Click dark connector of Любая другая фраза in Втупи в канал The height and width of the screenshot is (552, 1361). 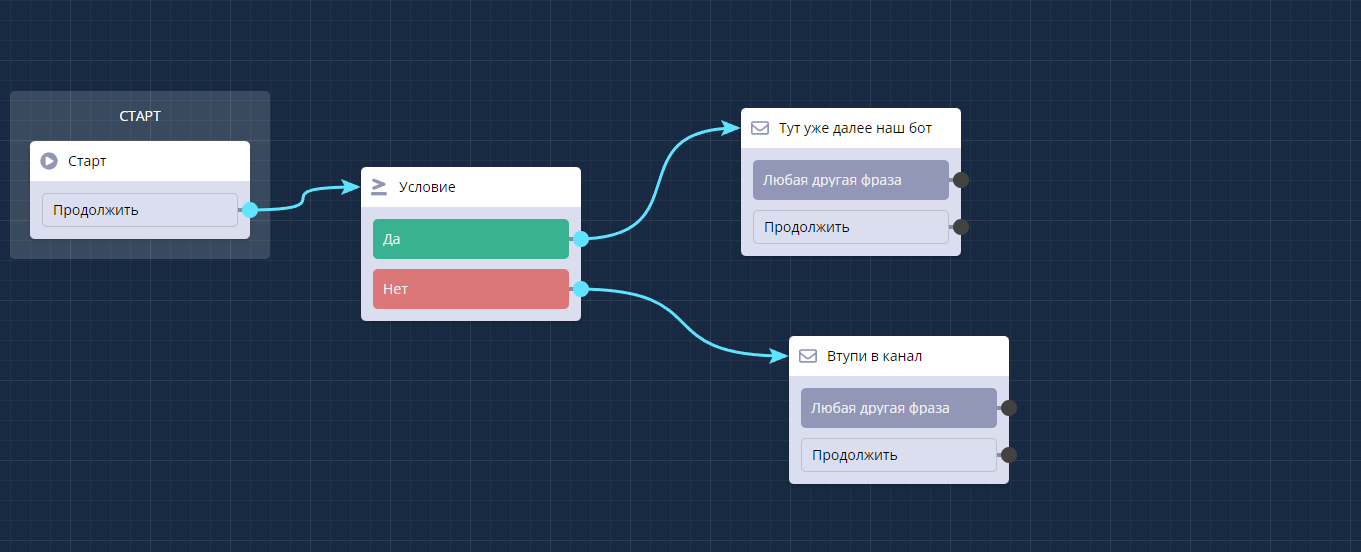pos(1009,408)
